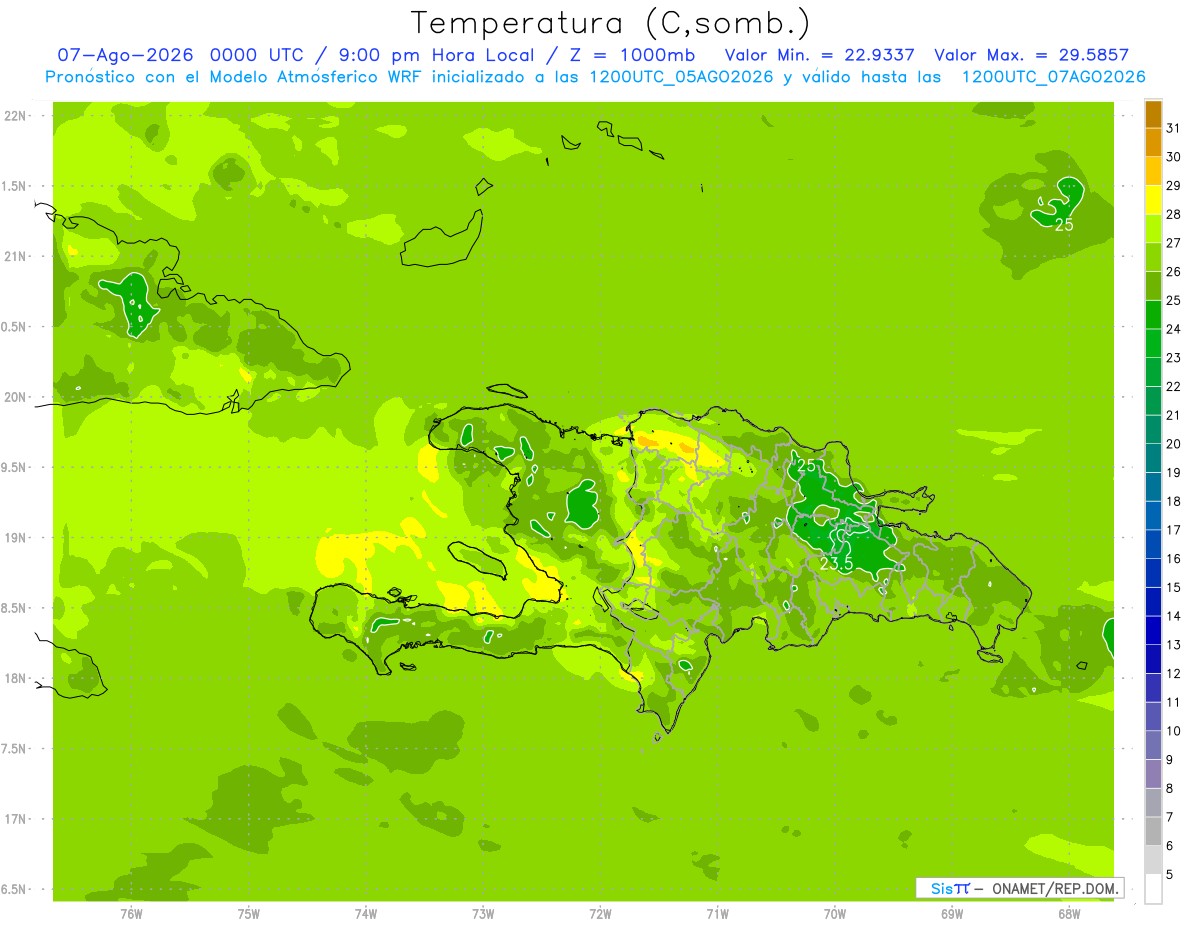Click the legend swatch between 26 and 27
This screenshot has width=1200, height=927.
pos(1153,257)
